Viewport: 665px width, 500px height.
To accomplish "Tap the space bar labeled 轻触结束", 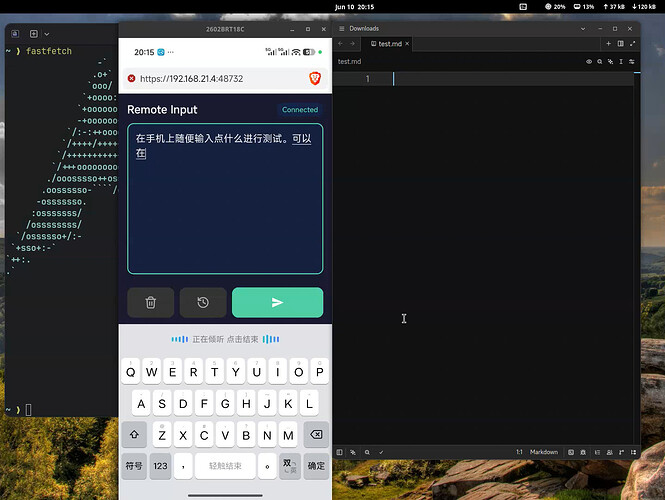I will pos(225,466).
